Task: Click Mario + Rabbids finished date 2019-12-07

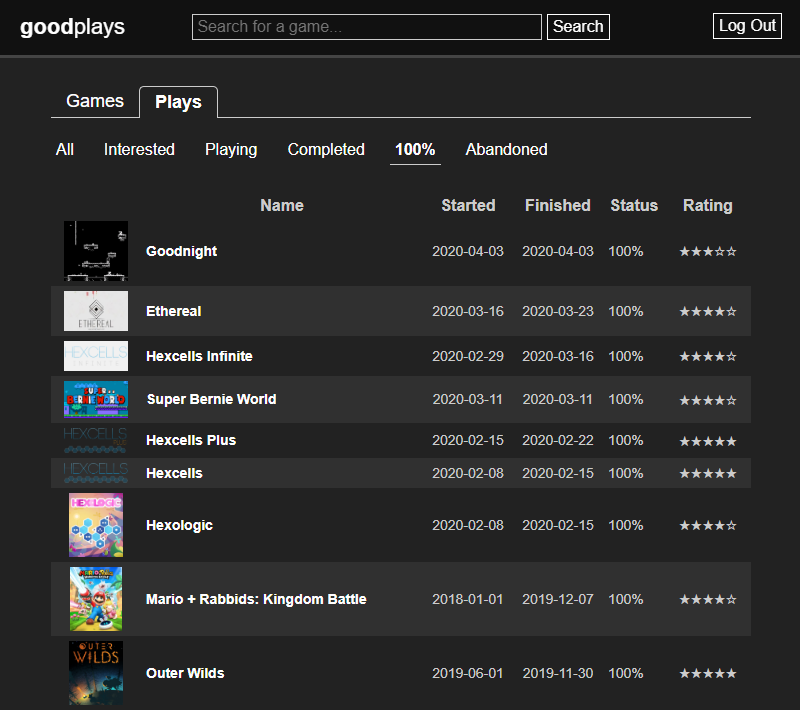Action: point(558,599)
